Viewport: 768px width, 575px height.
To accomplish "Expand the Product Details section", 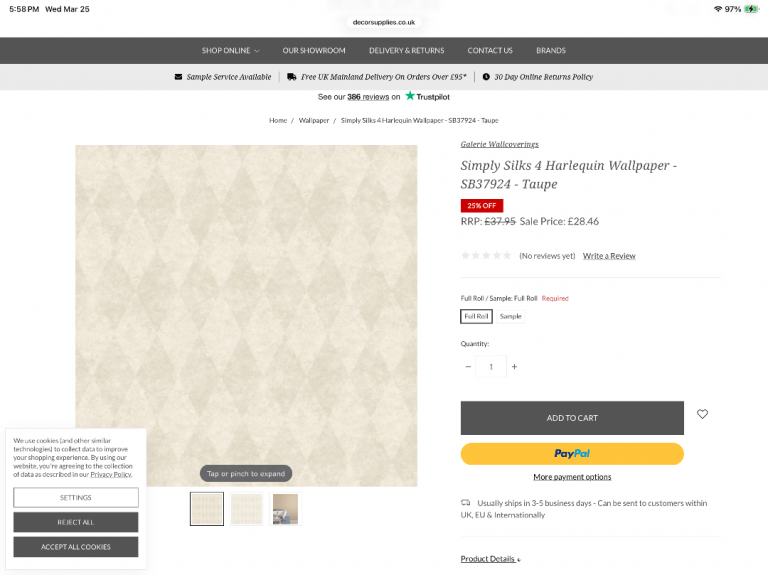I will pos(490,559).
